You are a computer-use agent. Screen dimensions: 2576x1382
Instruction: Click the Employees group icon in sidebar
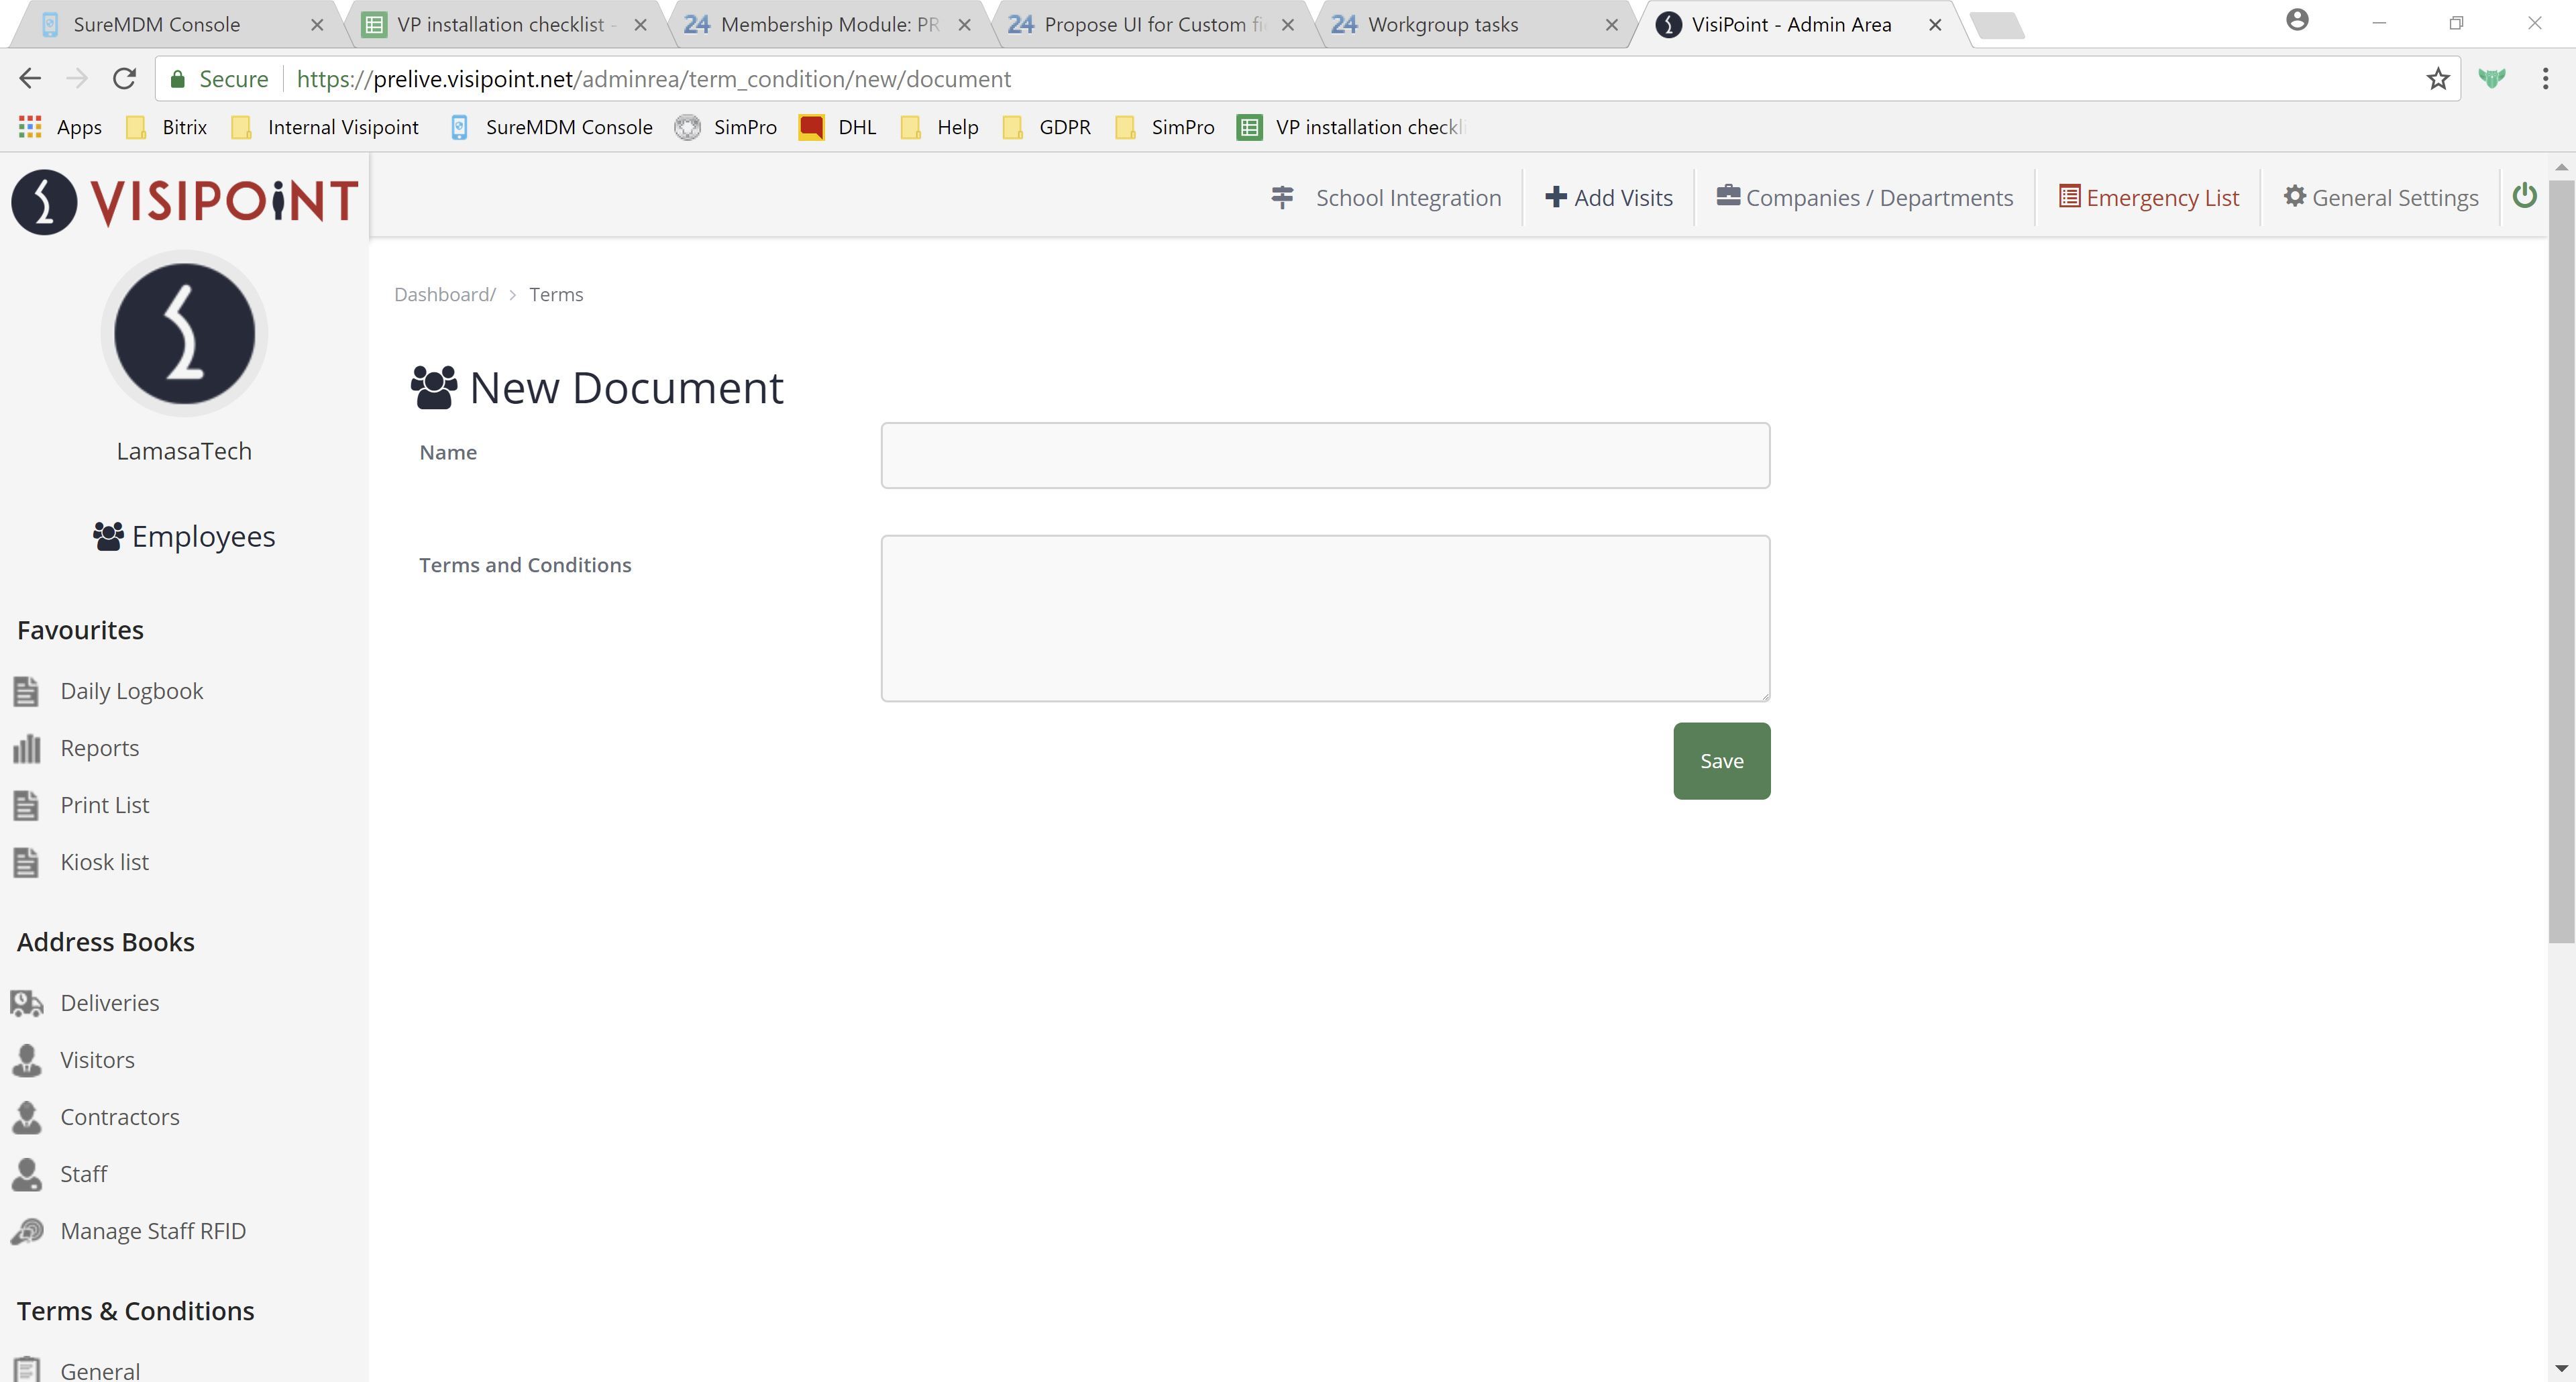[x=108, y=536]
